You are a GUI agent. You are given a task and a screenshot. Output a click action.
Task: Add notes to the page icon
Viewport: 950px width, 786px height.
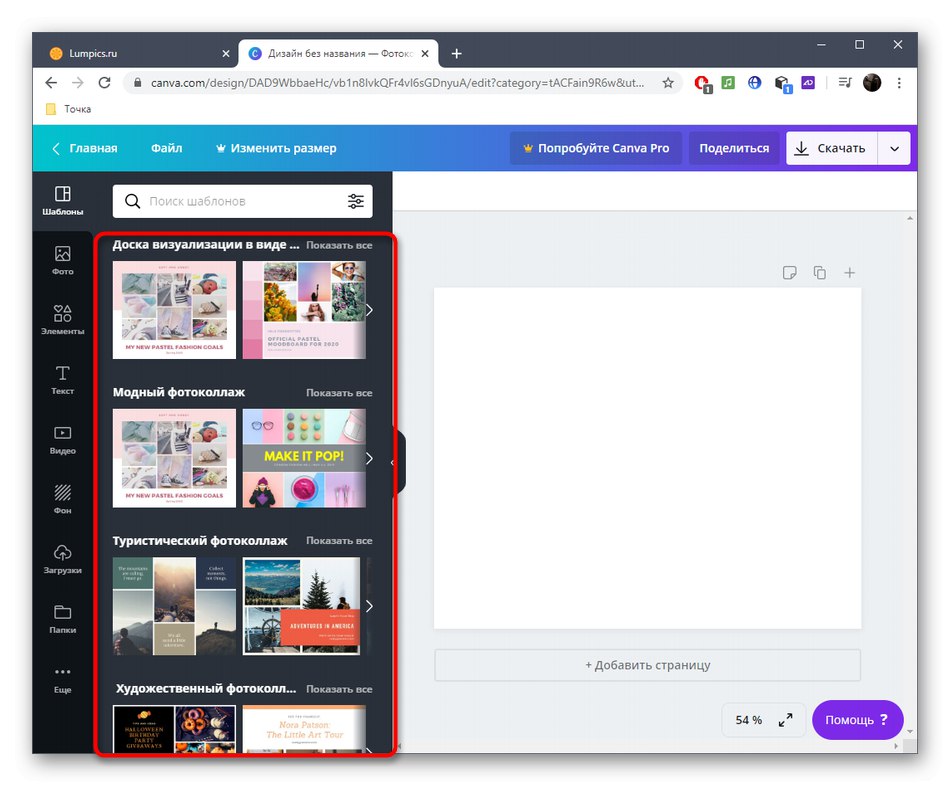789,273
